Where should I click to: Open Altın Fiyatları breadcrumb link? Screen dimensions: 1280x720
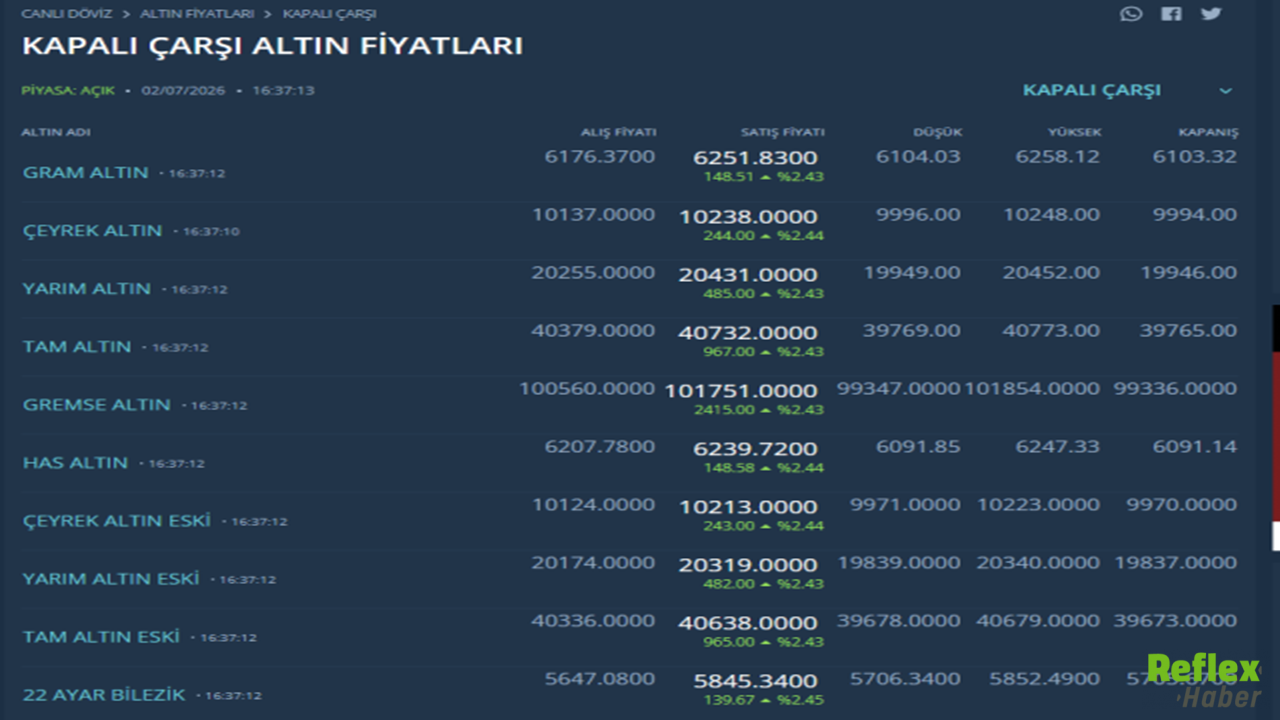point(197,14)
